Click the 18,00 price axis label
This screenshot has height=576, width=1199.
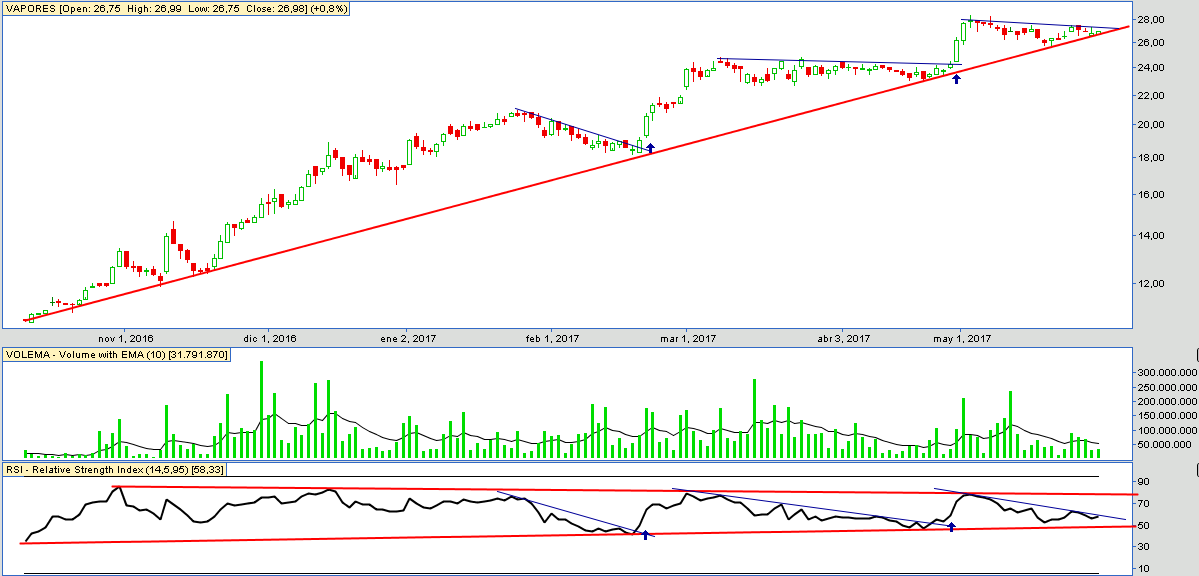[1152, 158]
